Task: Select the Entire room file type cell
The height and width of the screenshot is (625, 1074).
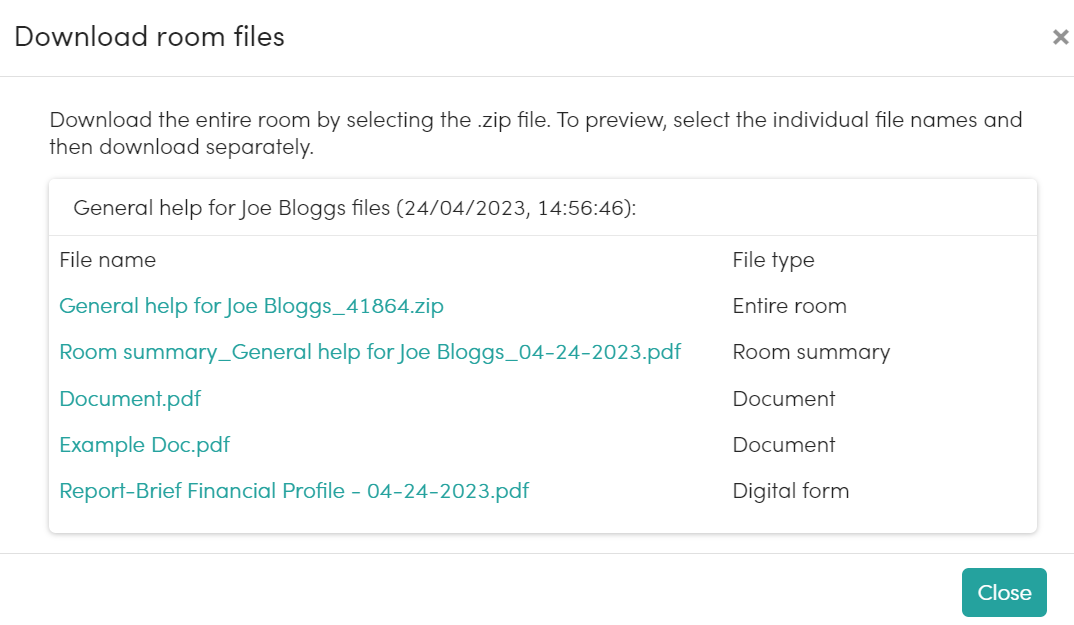Action: click(x=789, y=306)
